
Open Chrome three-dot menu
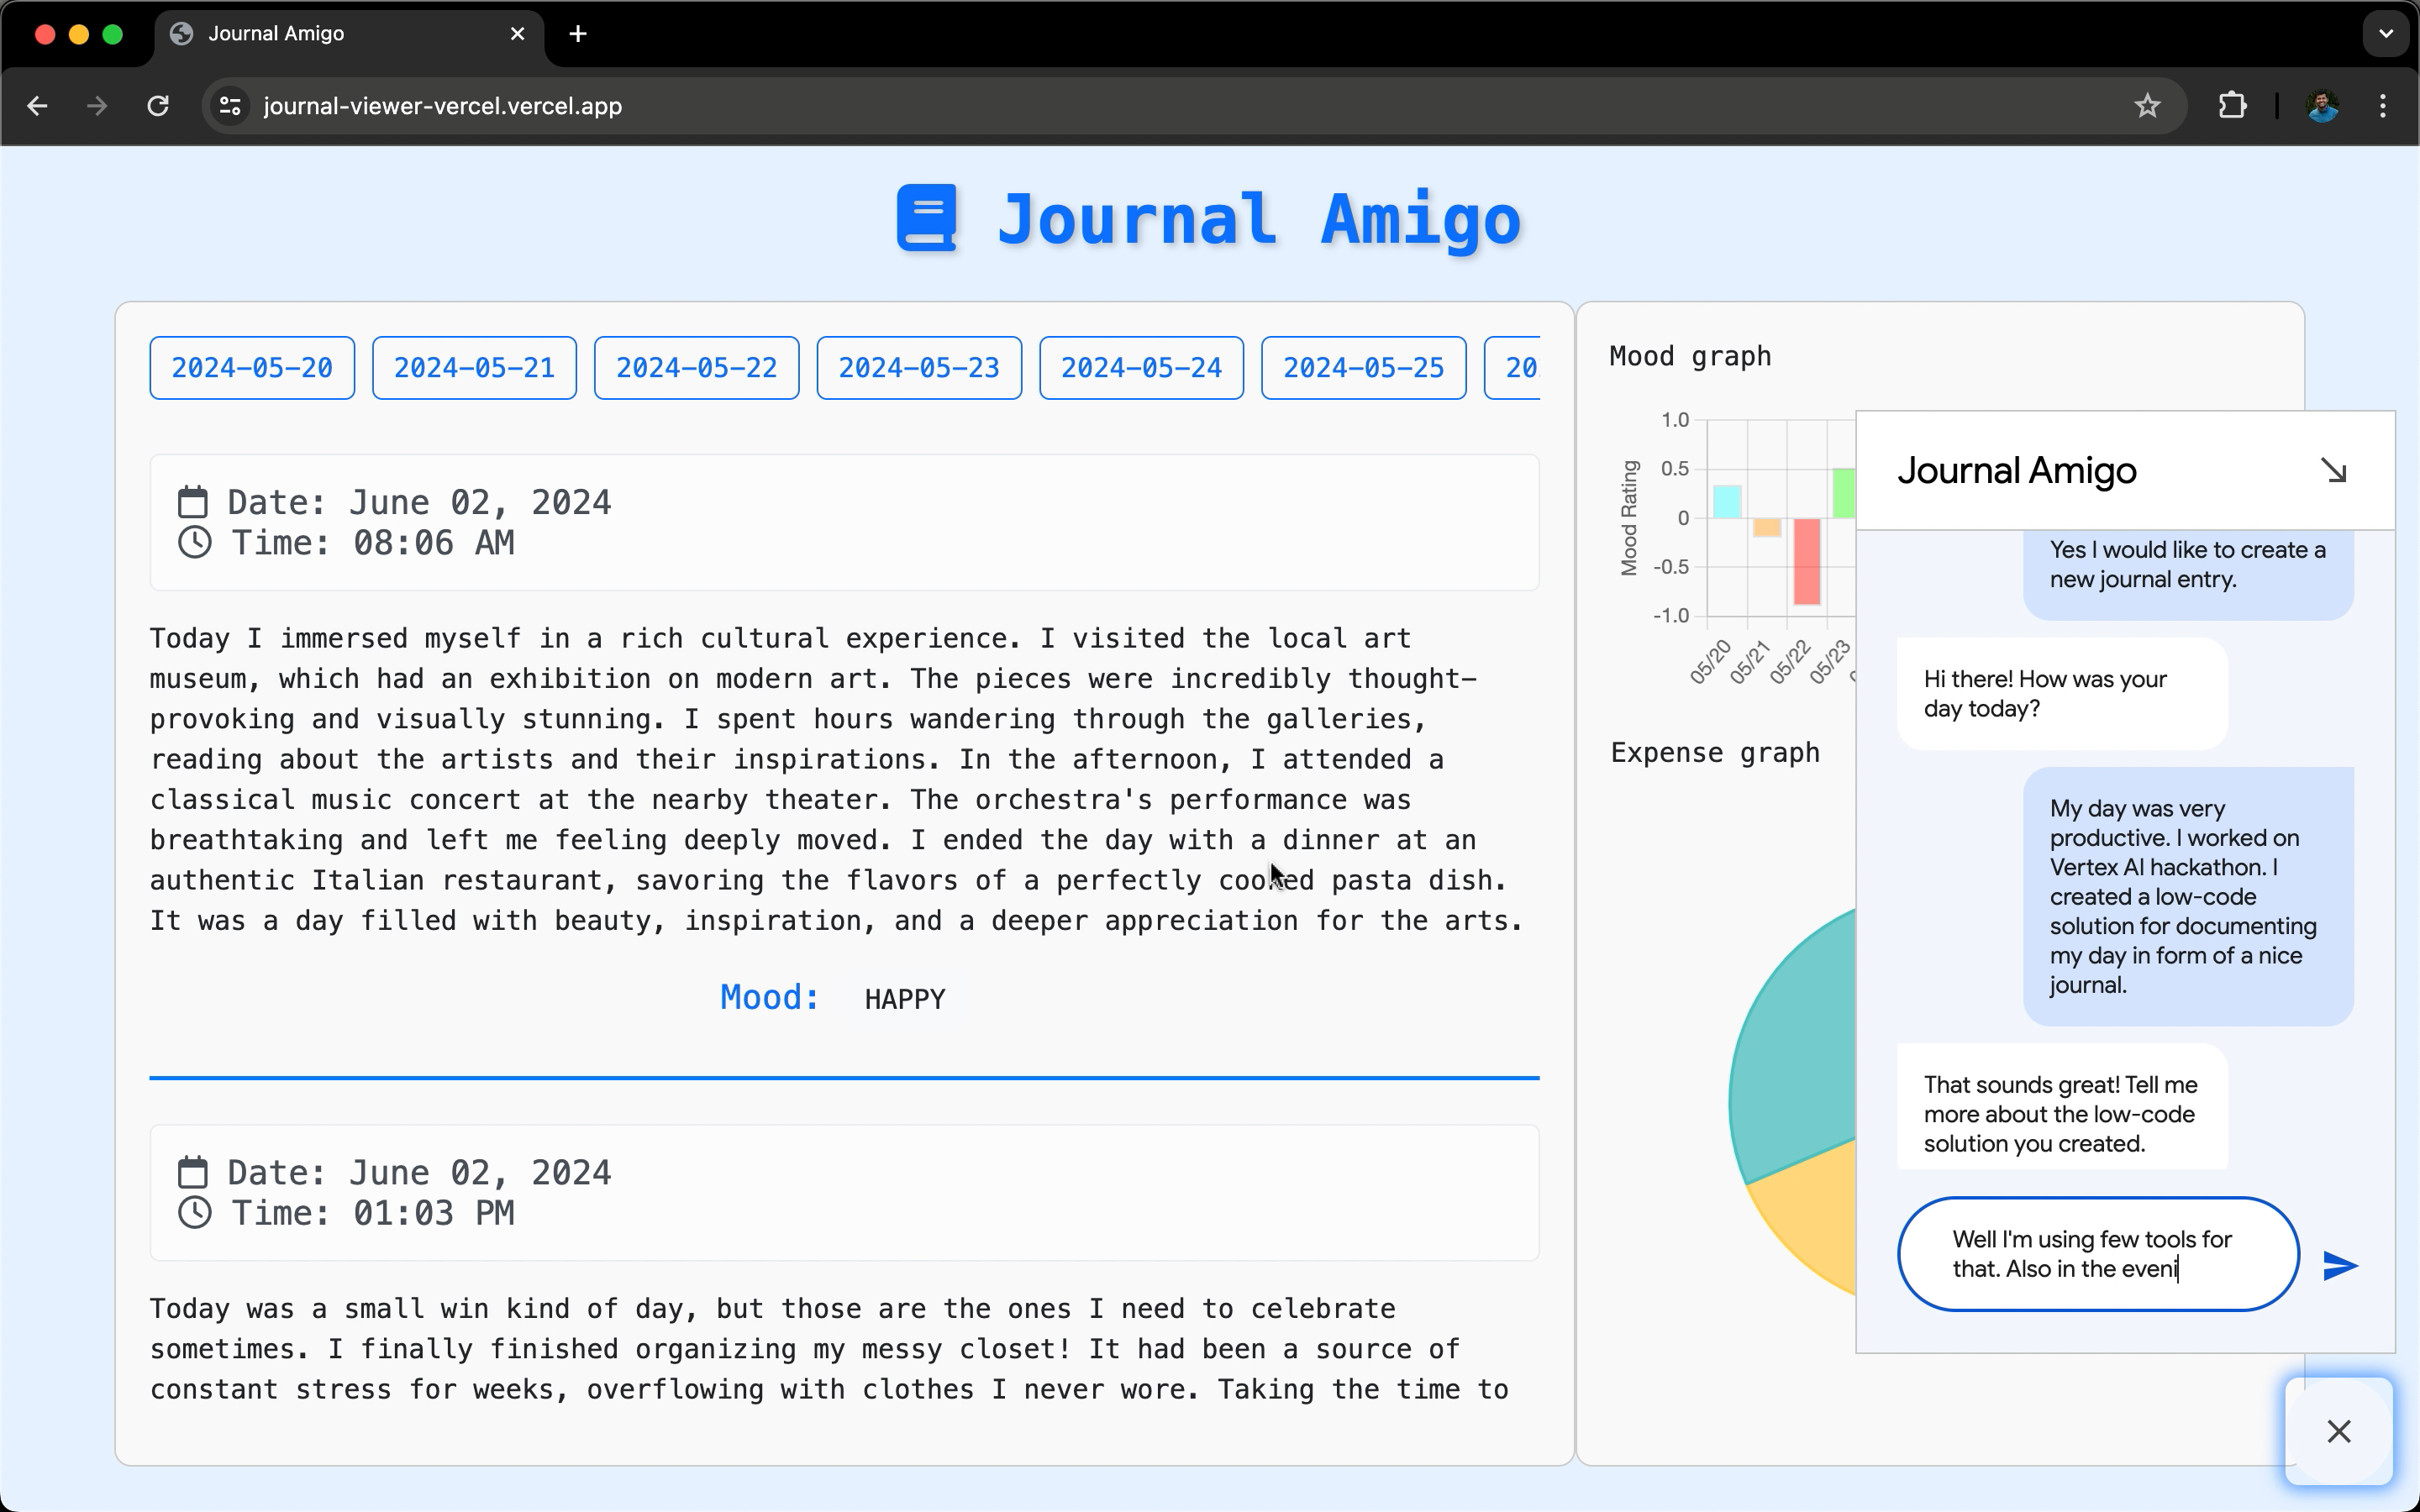[x=2383, y=106]
